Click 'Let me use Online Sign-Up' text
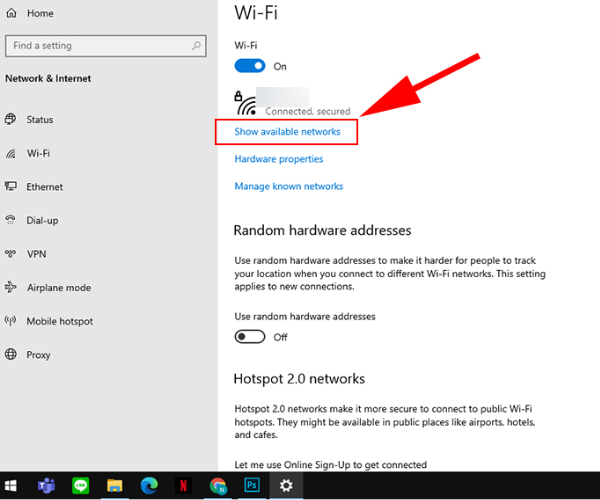The image size is (600, 500). pyautogui.click(x=330, y=465)
